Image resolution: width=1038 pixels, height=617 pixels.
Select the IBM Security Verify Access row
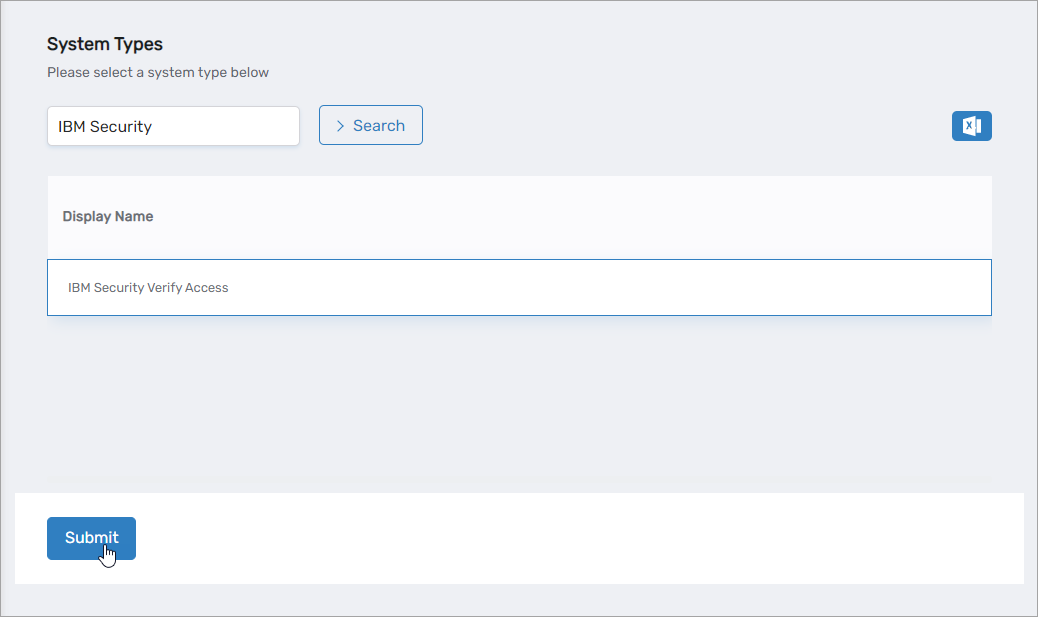click(519, 288)
